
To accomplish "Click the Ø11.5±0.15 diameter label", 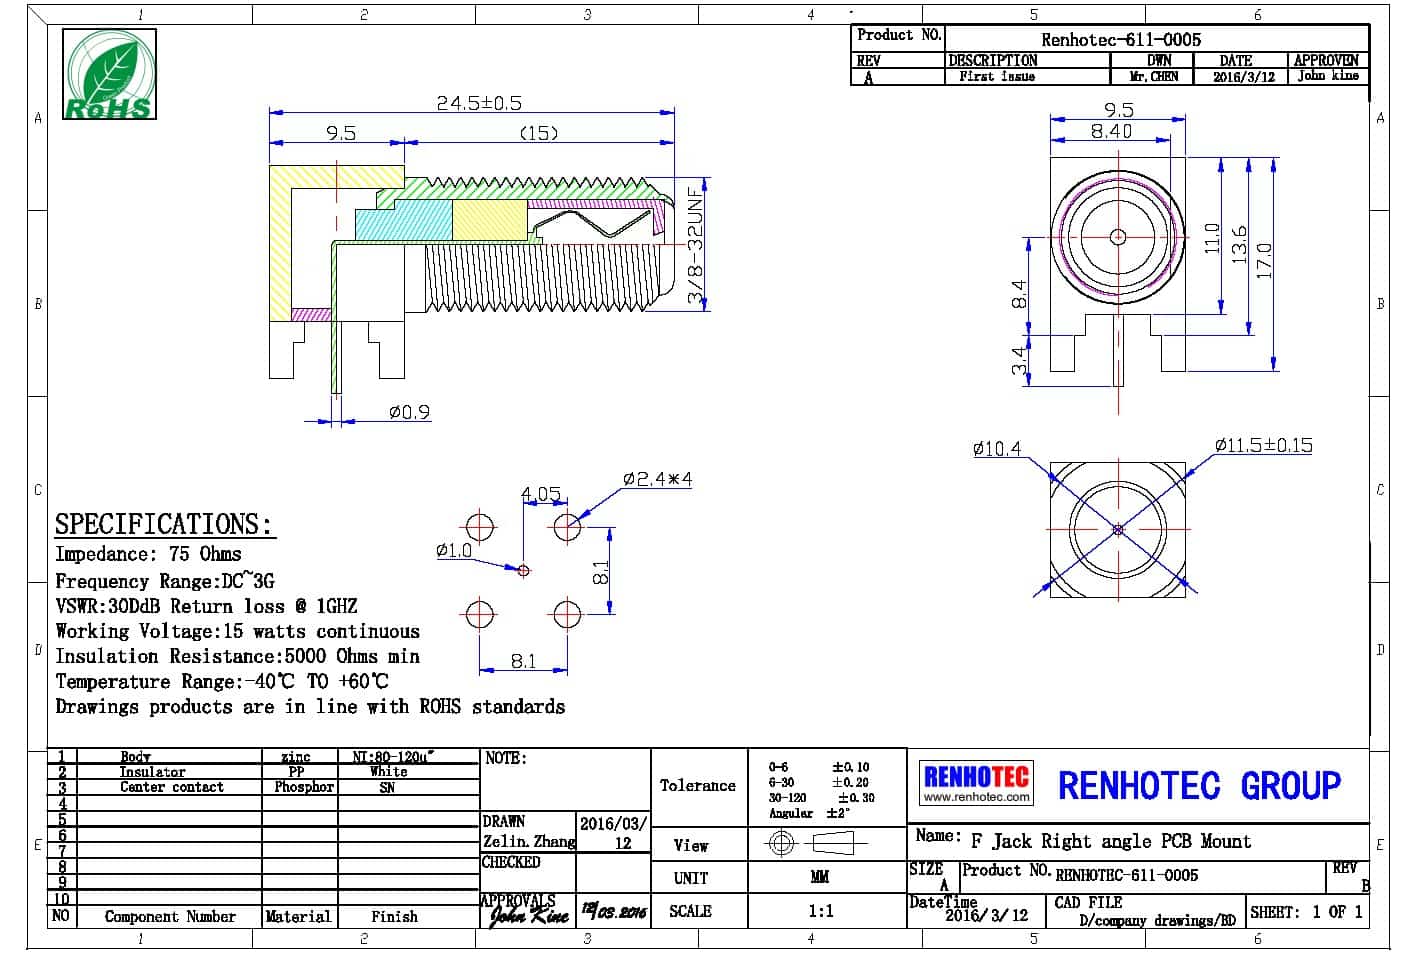I will tap(1263, 445).
